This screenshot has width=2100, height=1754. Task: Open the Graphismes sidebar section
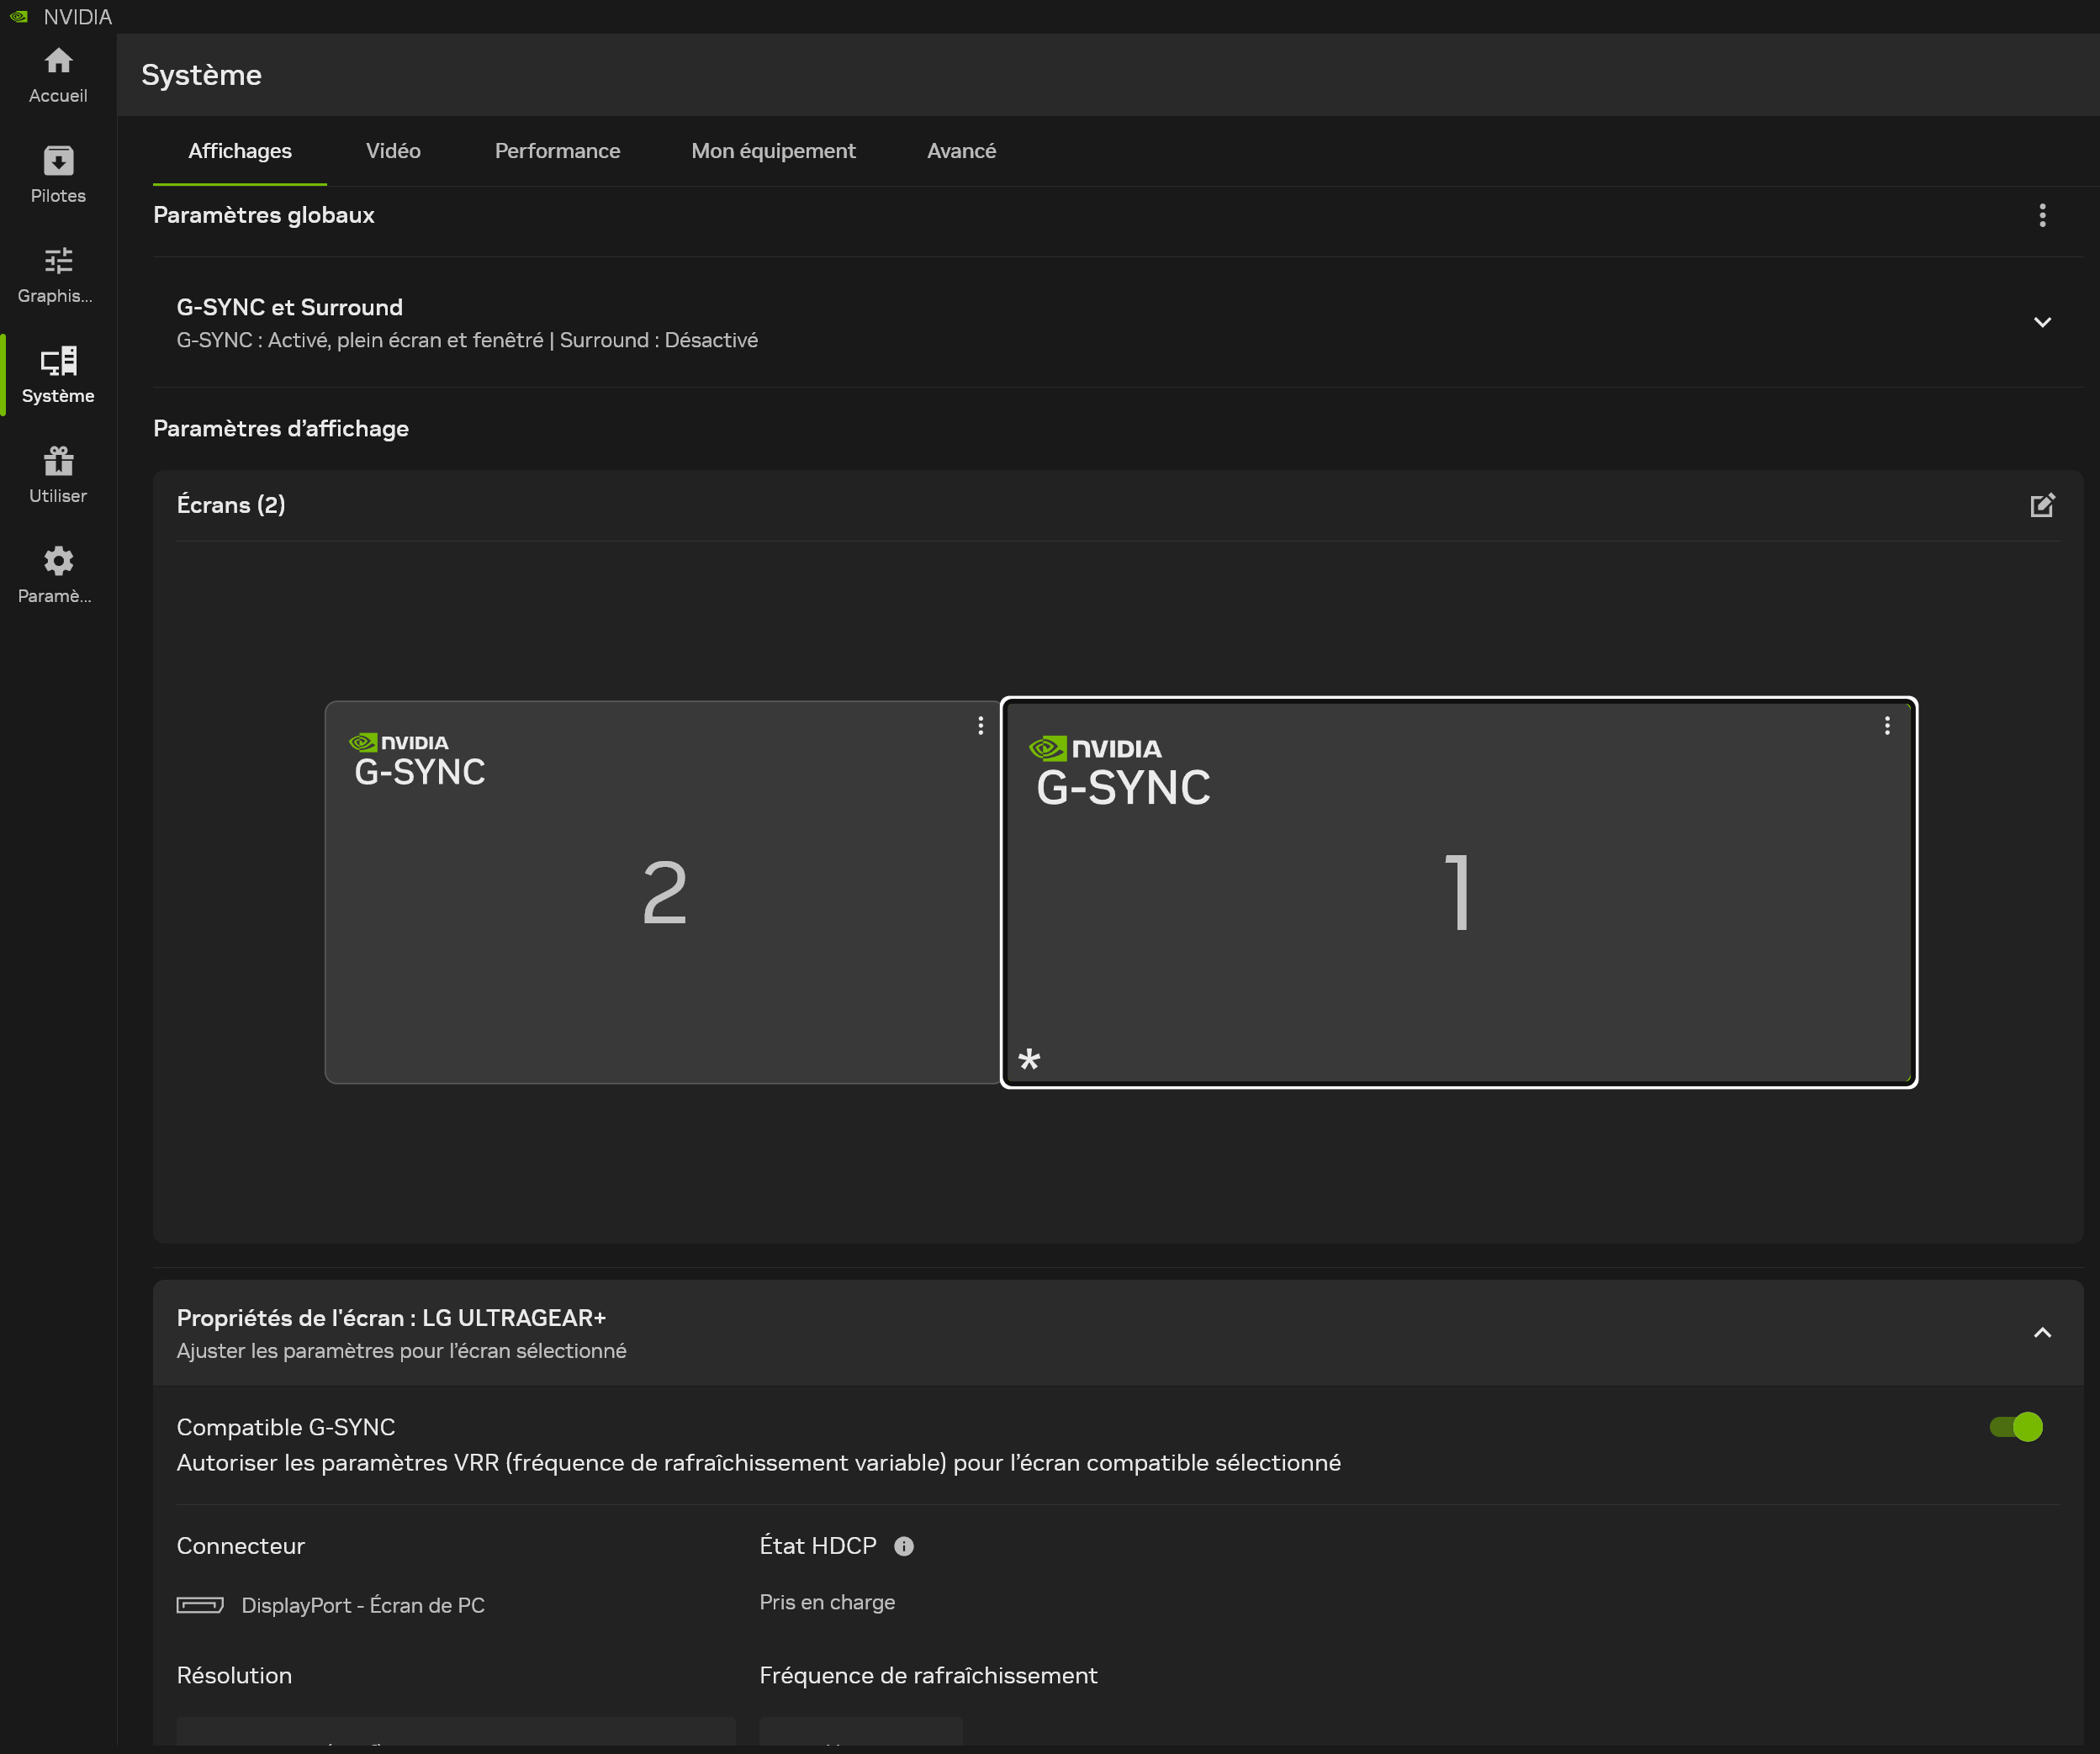coord(58,275)
